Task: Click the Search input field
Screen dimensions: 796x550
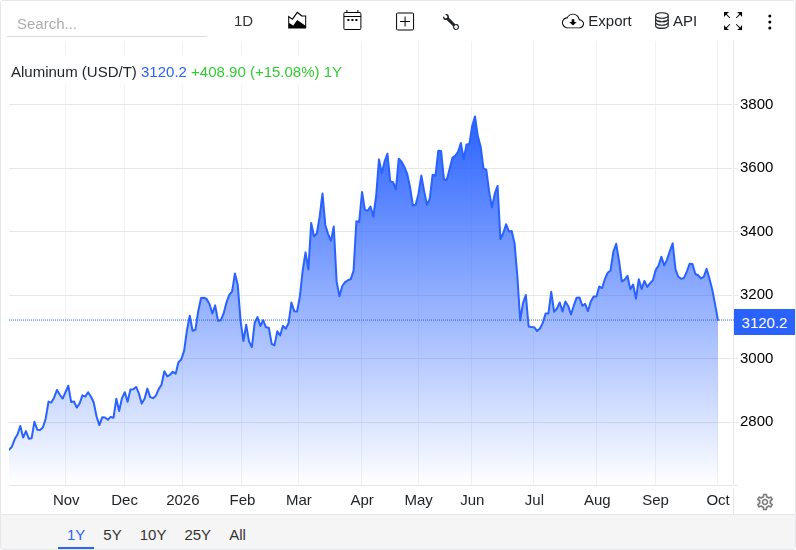Action: (107, 24)
